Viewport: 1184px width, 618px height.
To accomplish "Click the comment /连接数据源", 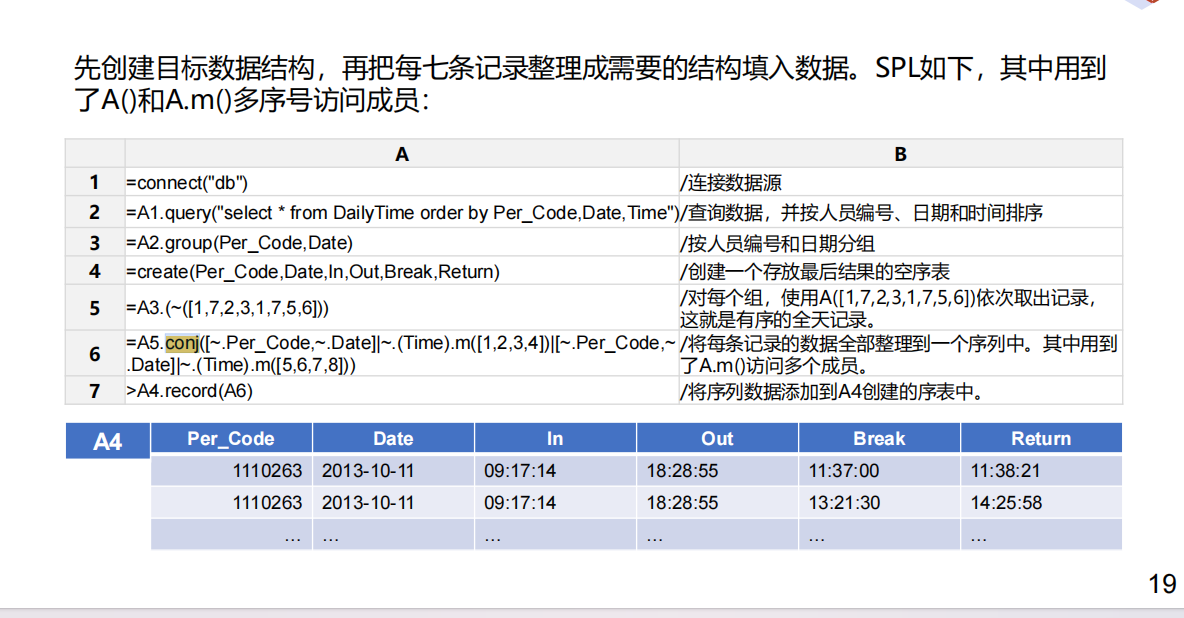I will click(730, 183).
